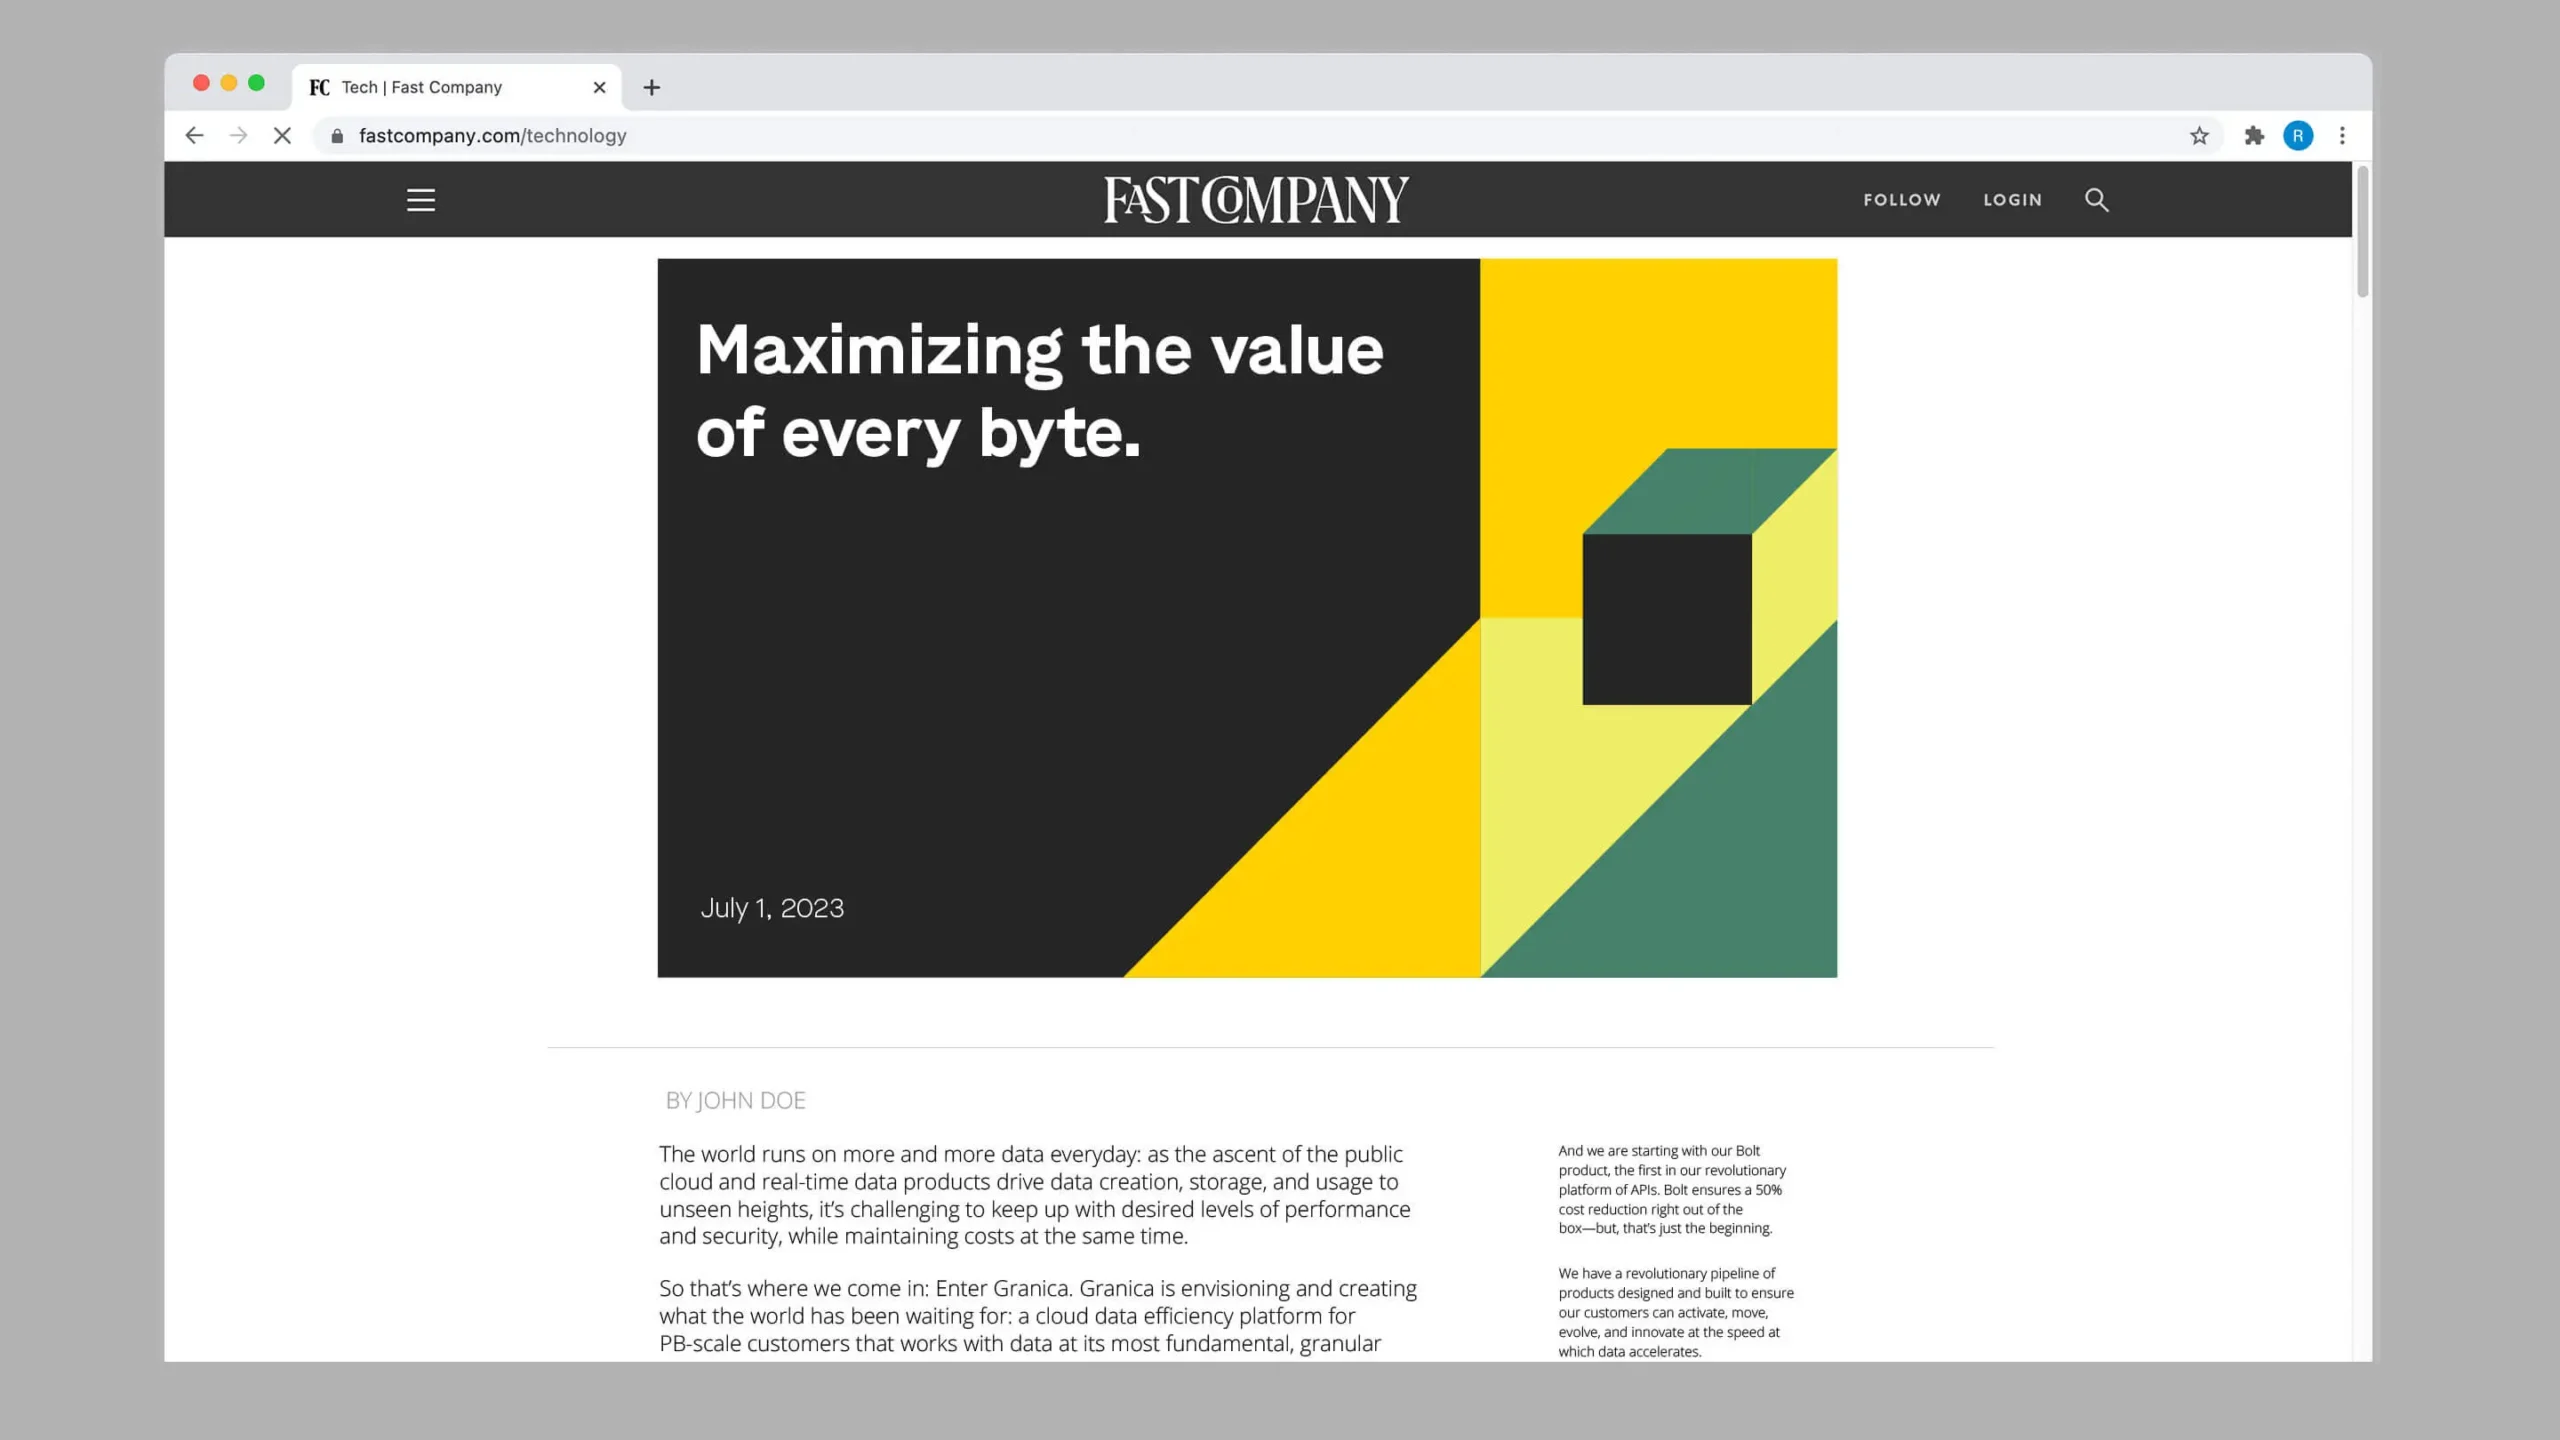Open the hamburger menu in Fast Company header
Screen dimensions: 2560x1440
tap(421, 200)
